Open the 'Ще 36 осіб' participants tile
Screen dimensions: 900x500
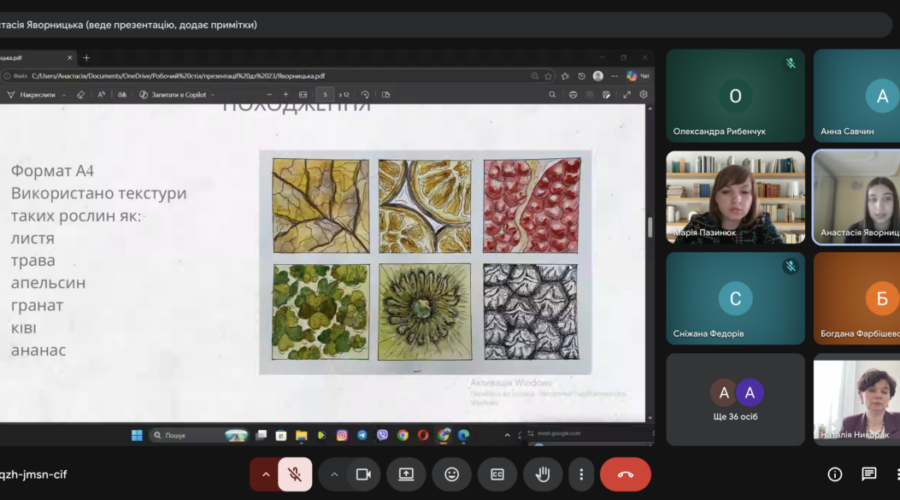(x=735, y=400)
